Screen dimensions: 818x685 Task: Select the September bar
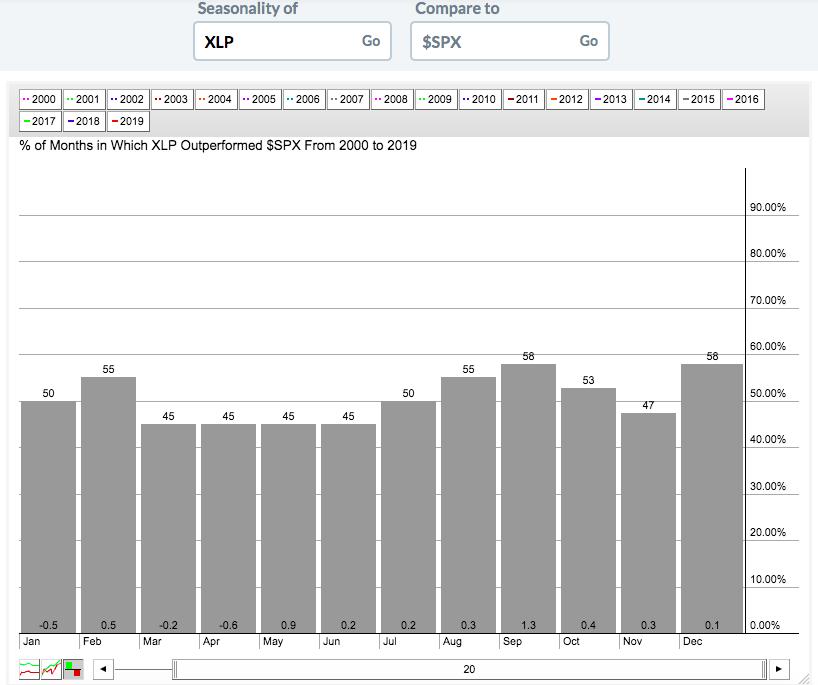pos(528,499)
